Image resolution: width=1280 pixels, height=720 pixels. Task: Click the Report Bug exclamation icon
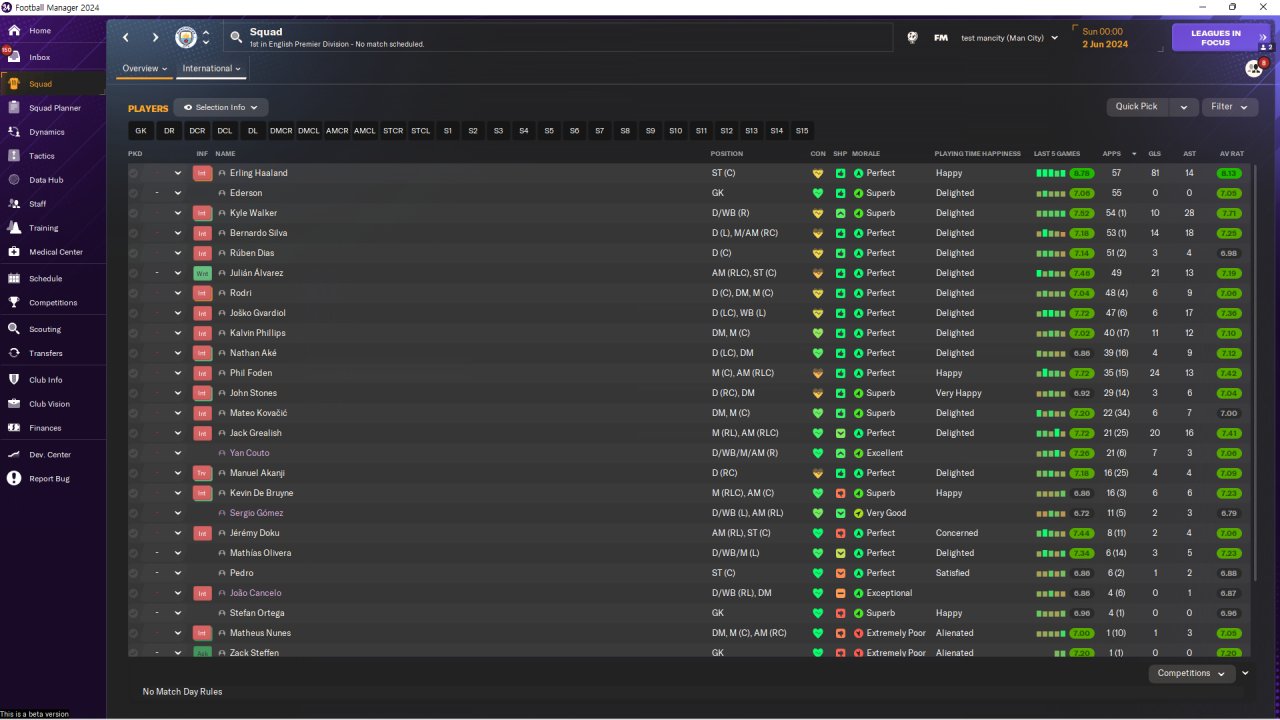click(x=14, y=479)
